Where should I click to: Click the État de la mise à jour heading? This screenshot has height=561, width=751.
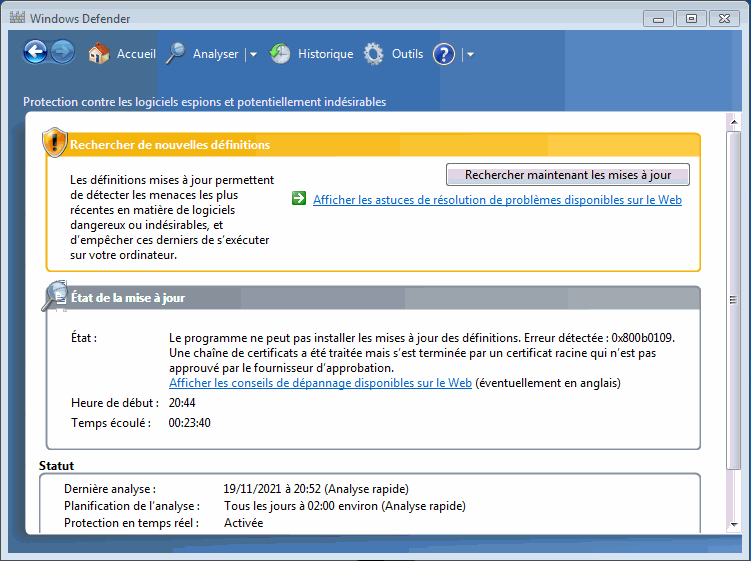pyautogui.click(x=128, y=298)
